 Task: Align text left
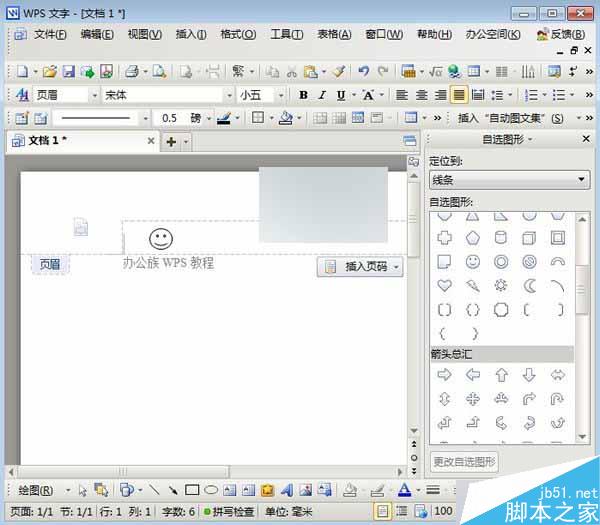401,95
